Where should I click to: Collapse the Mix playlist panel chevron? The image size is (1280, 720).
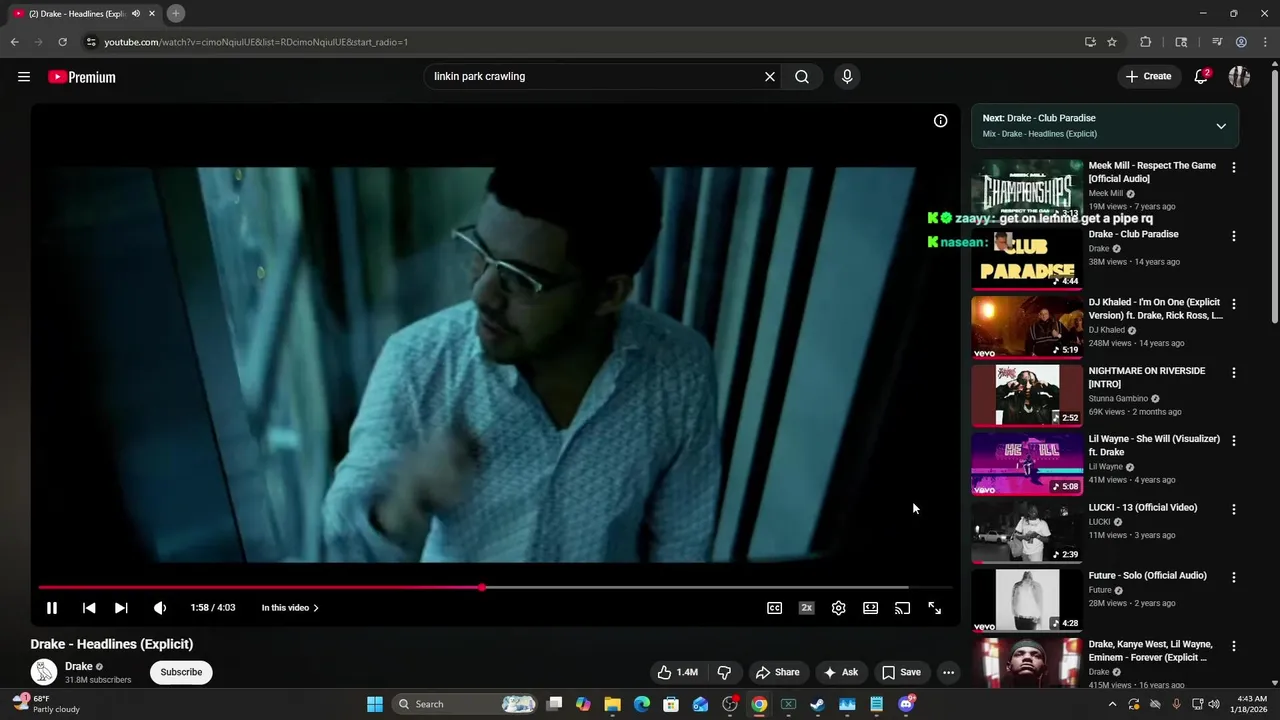point(1221,126)
